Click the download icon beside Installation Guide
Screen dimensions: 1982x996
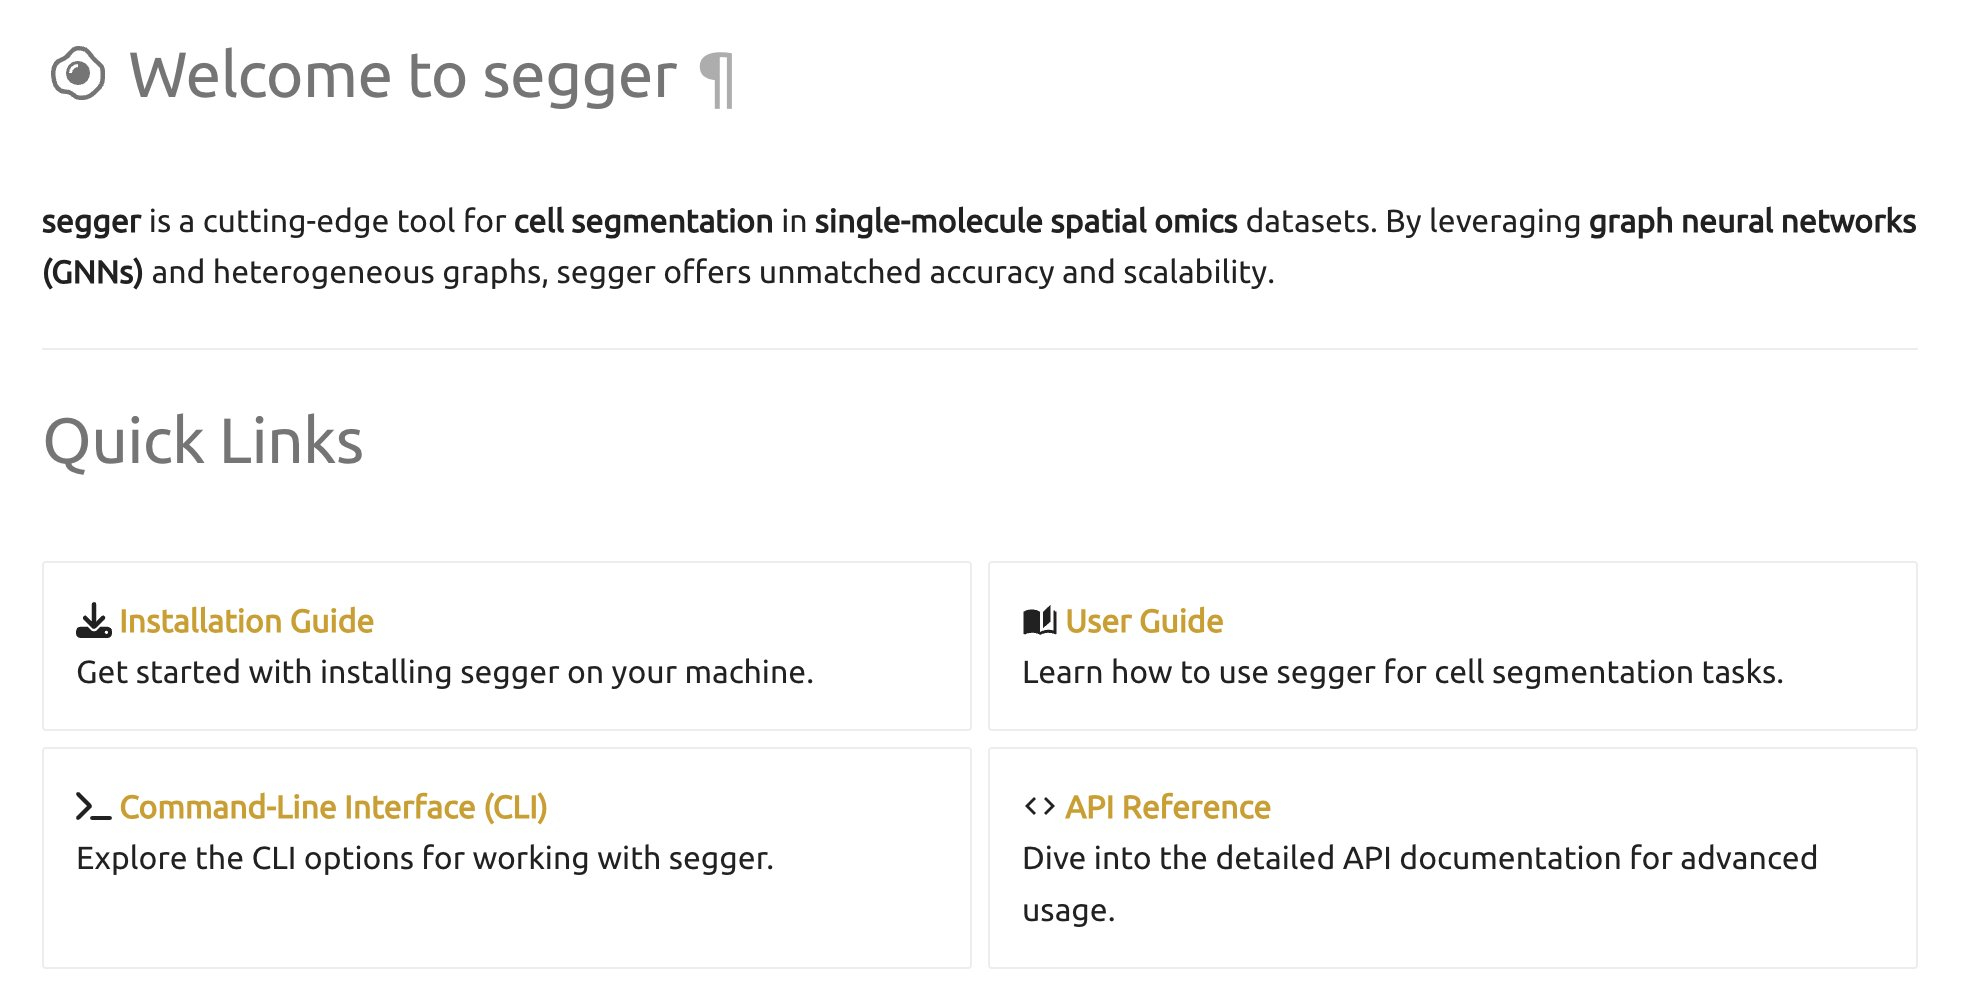94,621
